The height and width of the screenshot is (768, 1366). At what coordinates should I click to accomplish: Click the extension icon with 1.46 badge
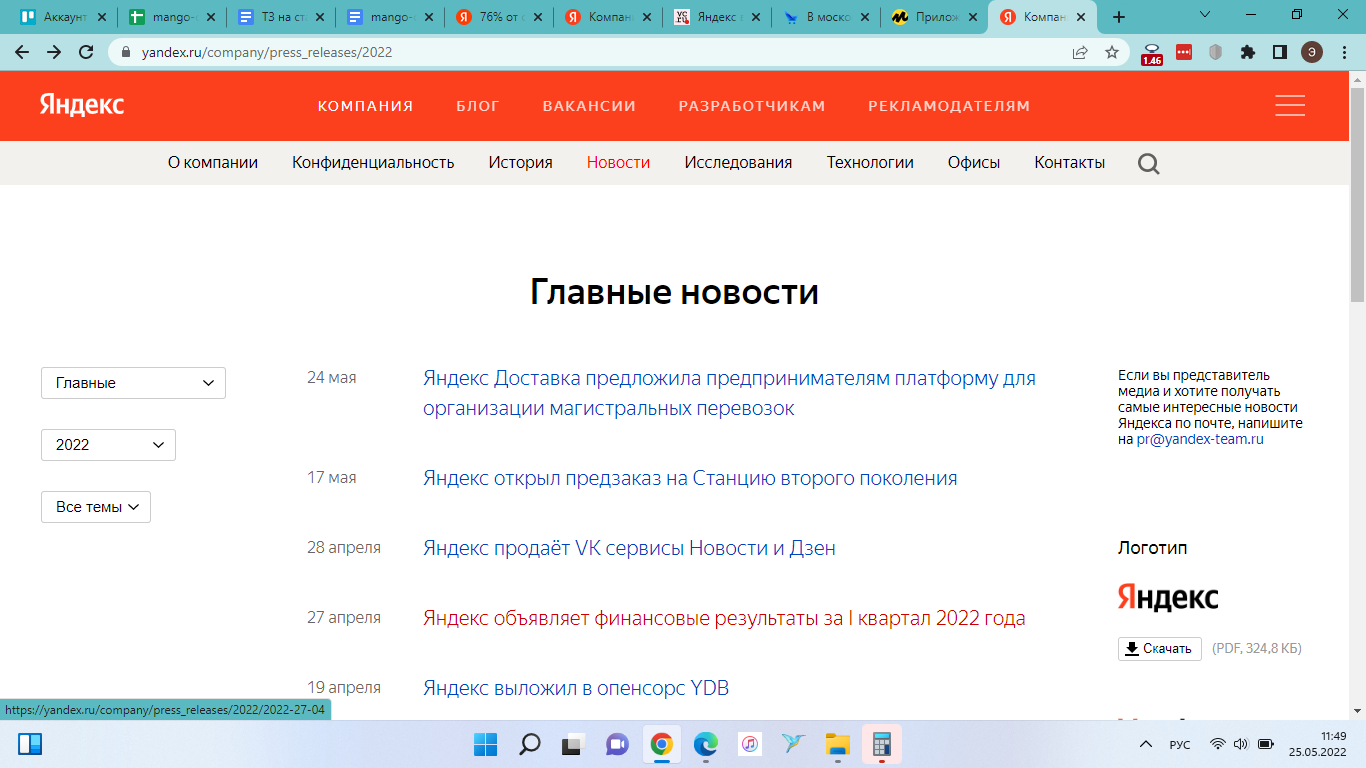[x=1152, y=53]
